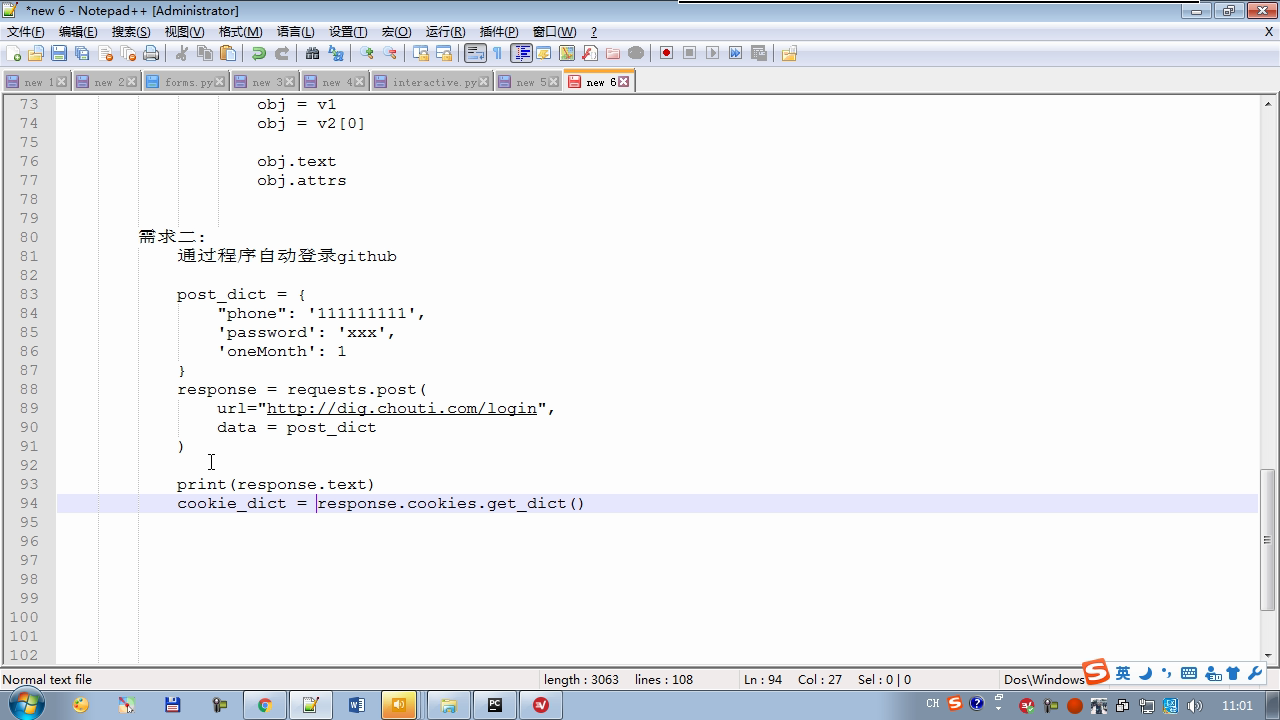Open Chrome from the Windows taskbar
This screenshot has height=720, width=1280.
(265, 705)
